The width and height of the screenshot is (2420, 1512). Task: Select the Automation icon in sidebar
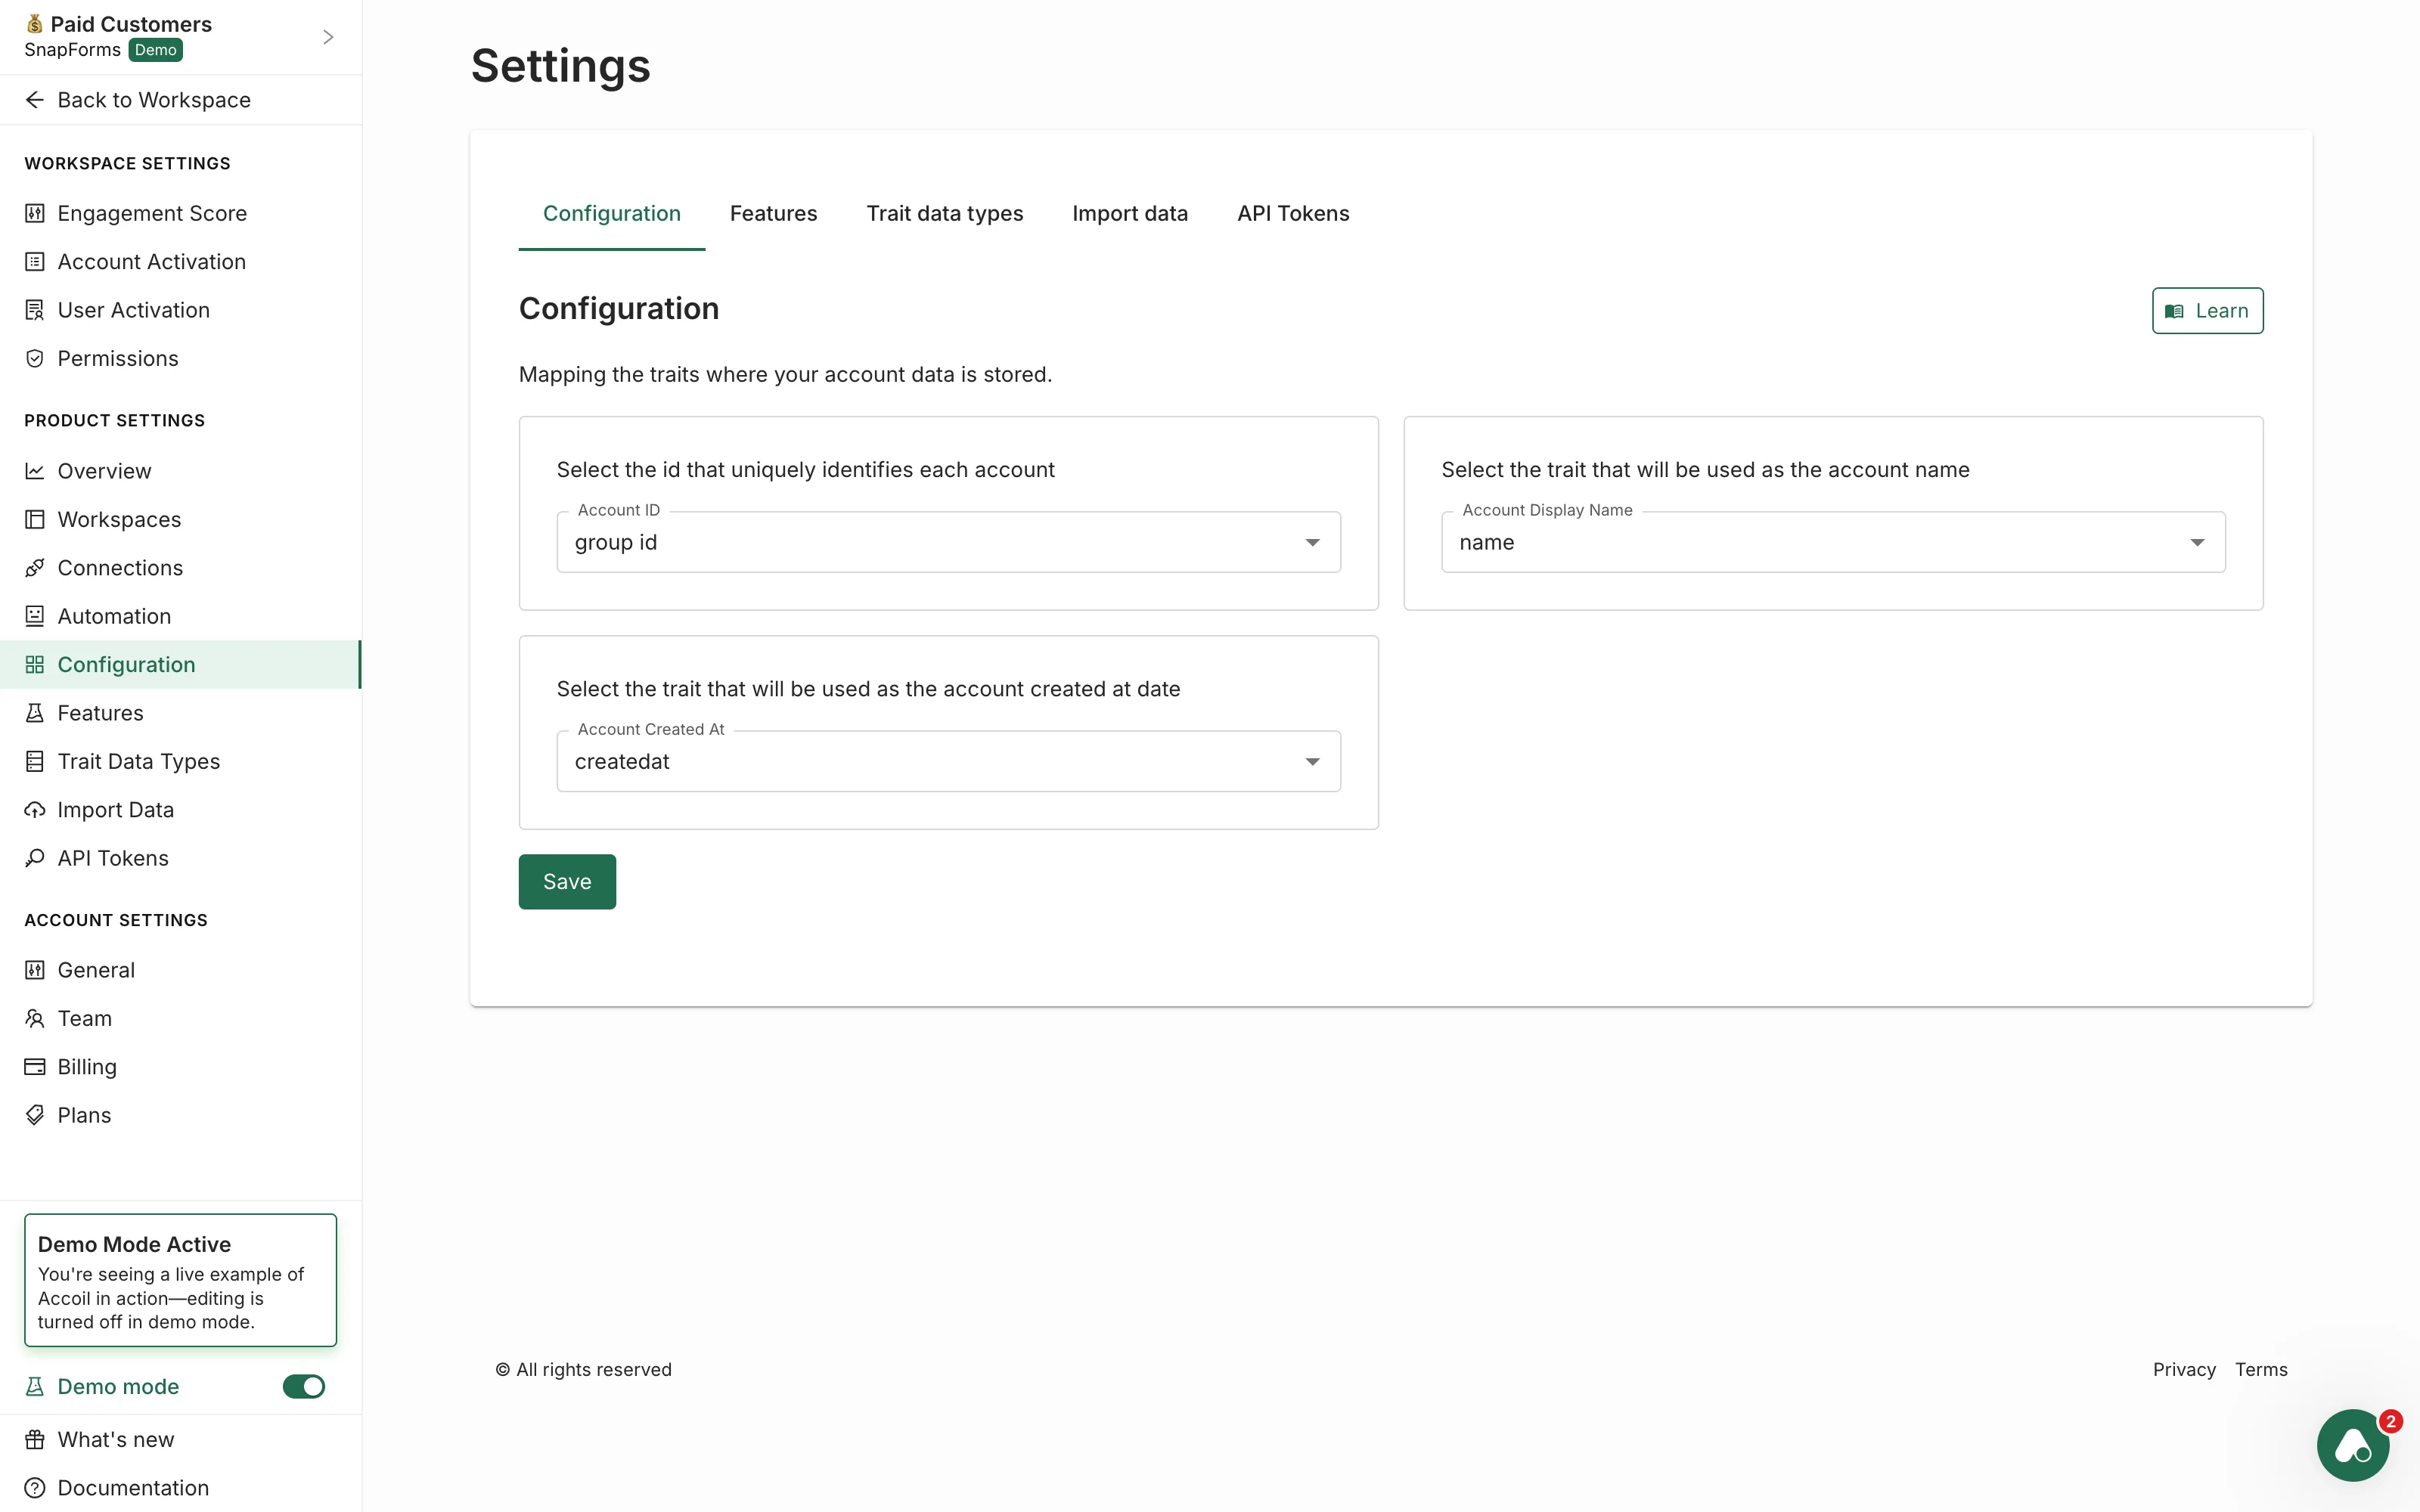click(x=35, y=616)
